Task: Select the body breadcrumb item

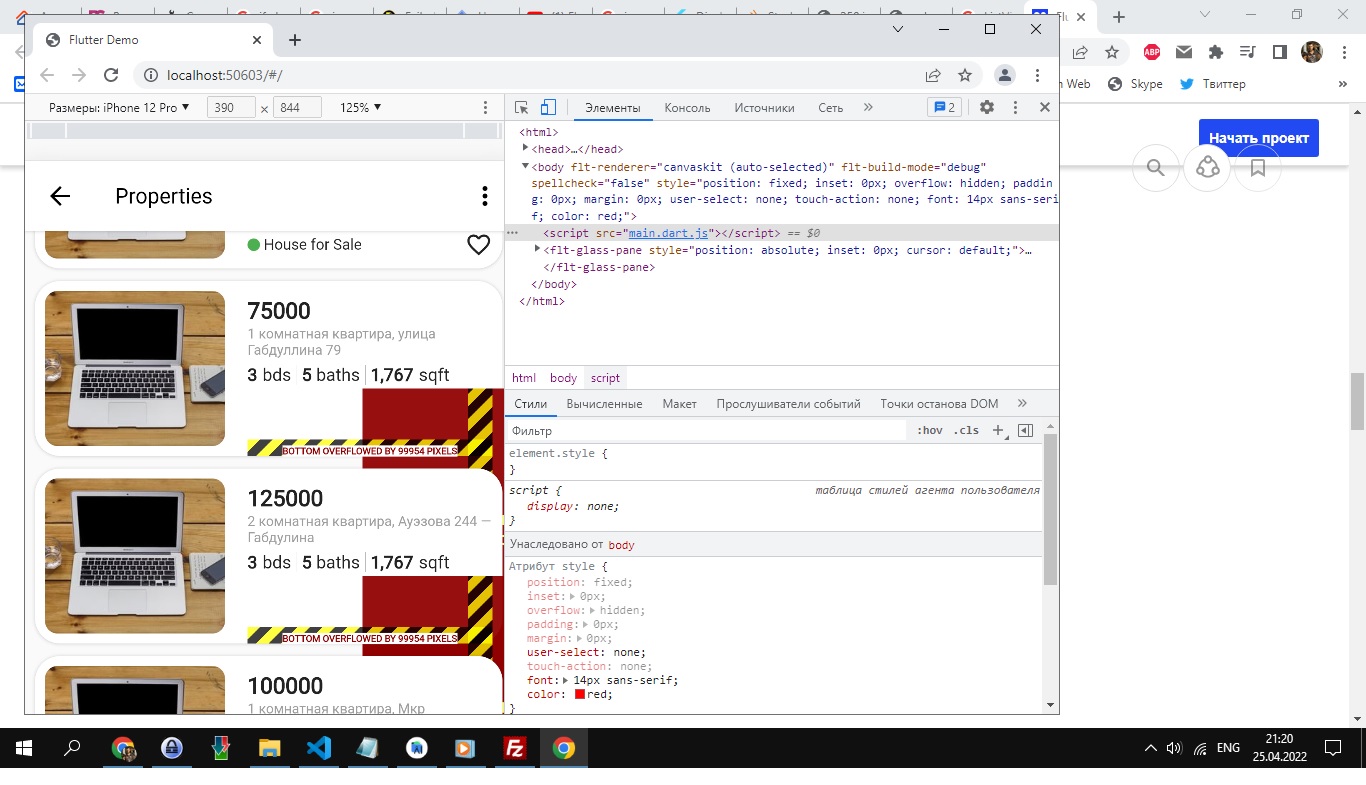Action: point(563,378)
